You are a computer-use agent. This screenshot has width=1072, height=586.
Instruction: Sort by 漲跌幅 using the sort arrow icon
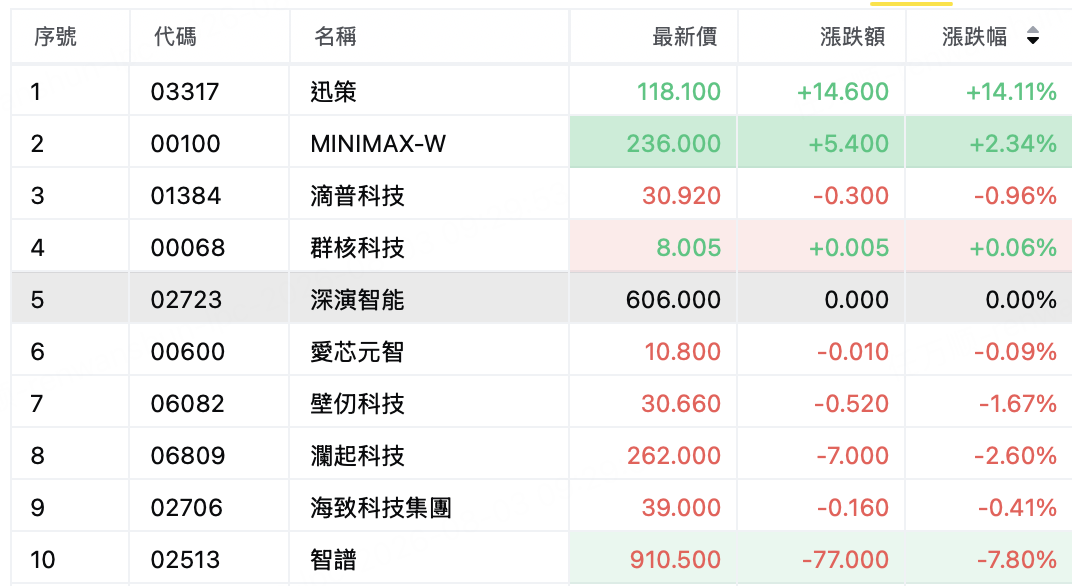pyautogui.click(x=1032, y=36)
